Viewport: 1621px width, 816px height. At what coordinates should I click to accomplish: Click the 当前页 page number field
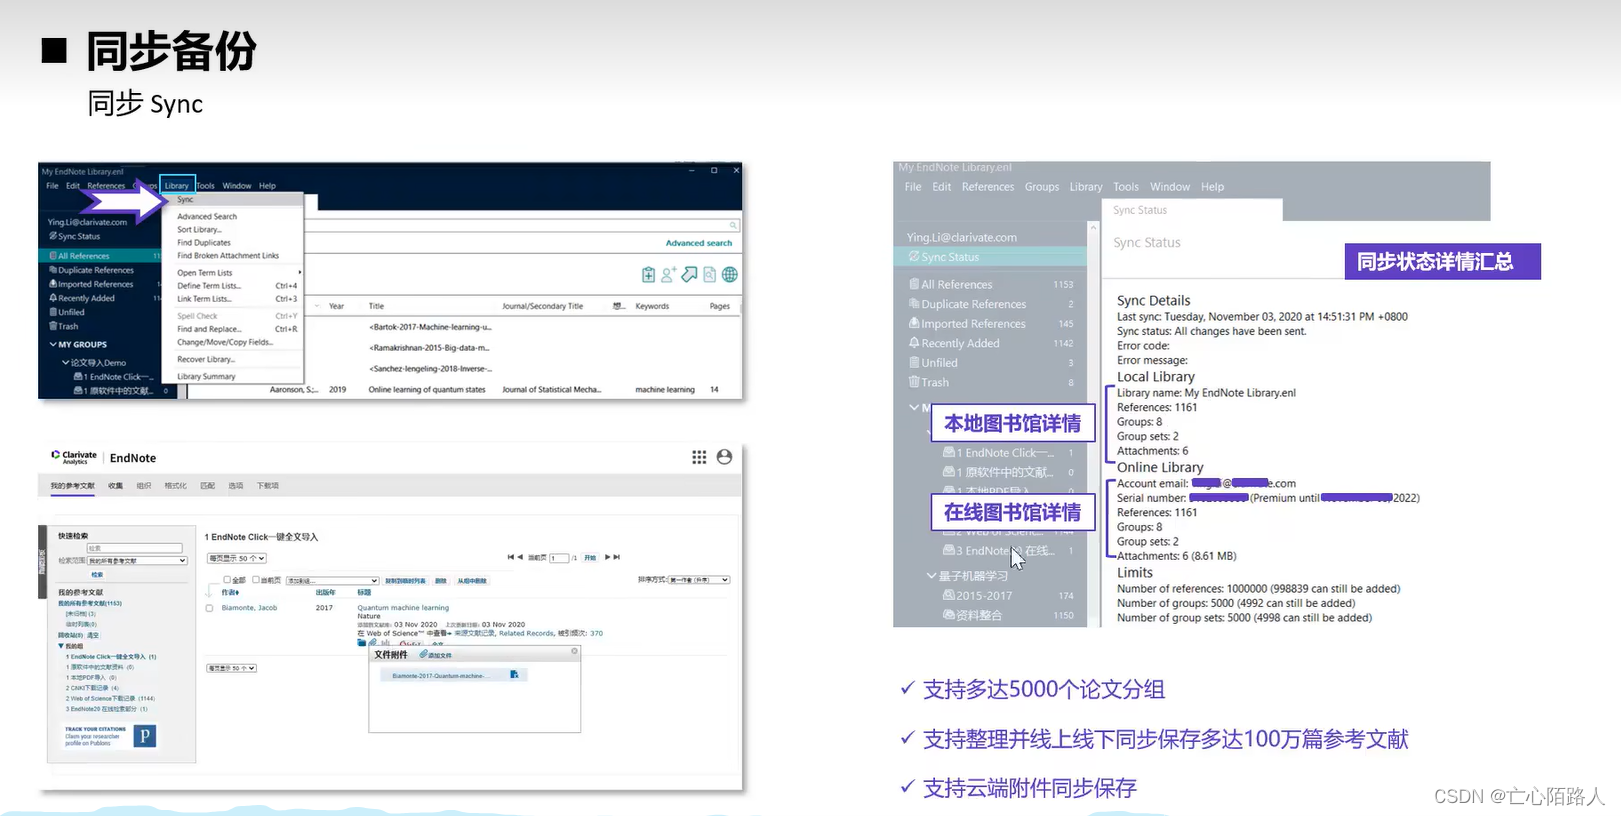(x=559, y=558)
